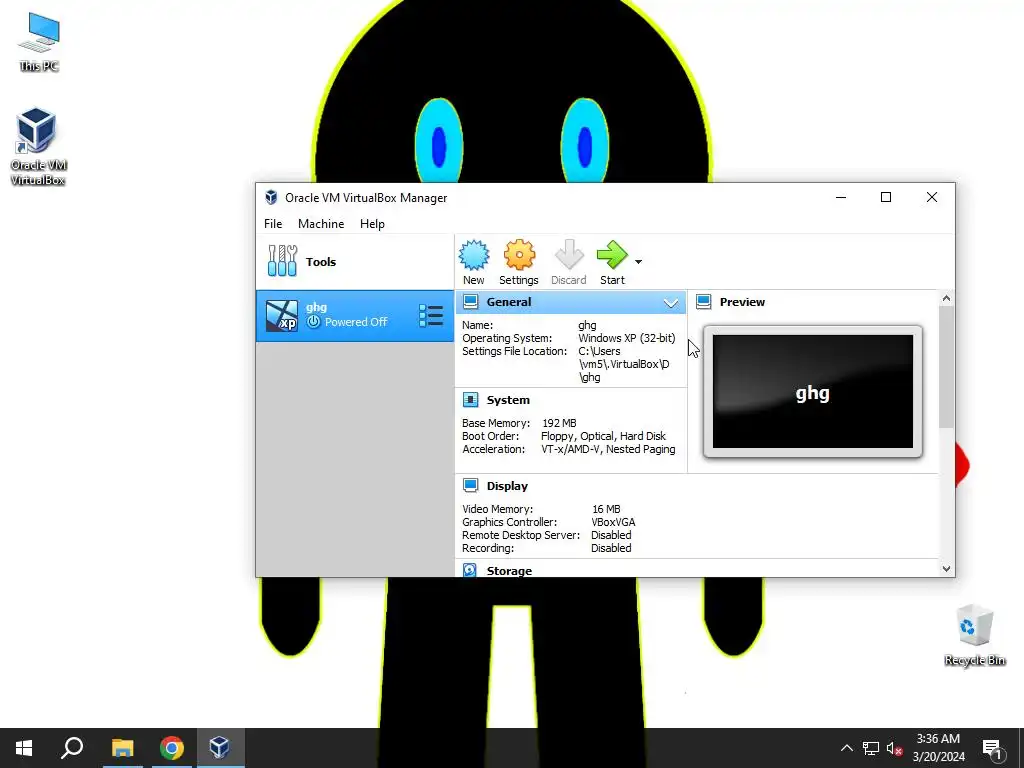This screenshot has height=768, width=1024.
Task: Click the System section header
Action: (x=508, y=400)
